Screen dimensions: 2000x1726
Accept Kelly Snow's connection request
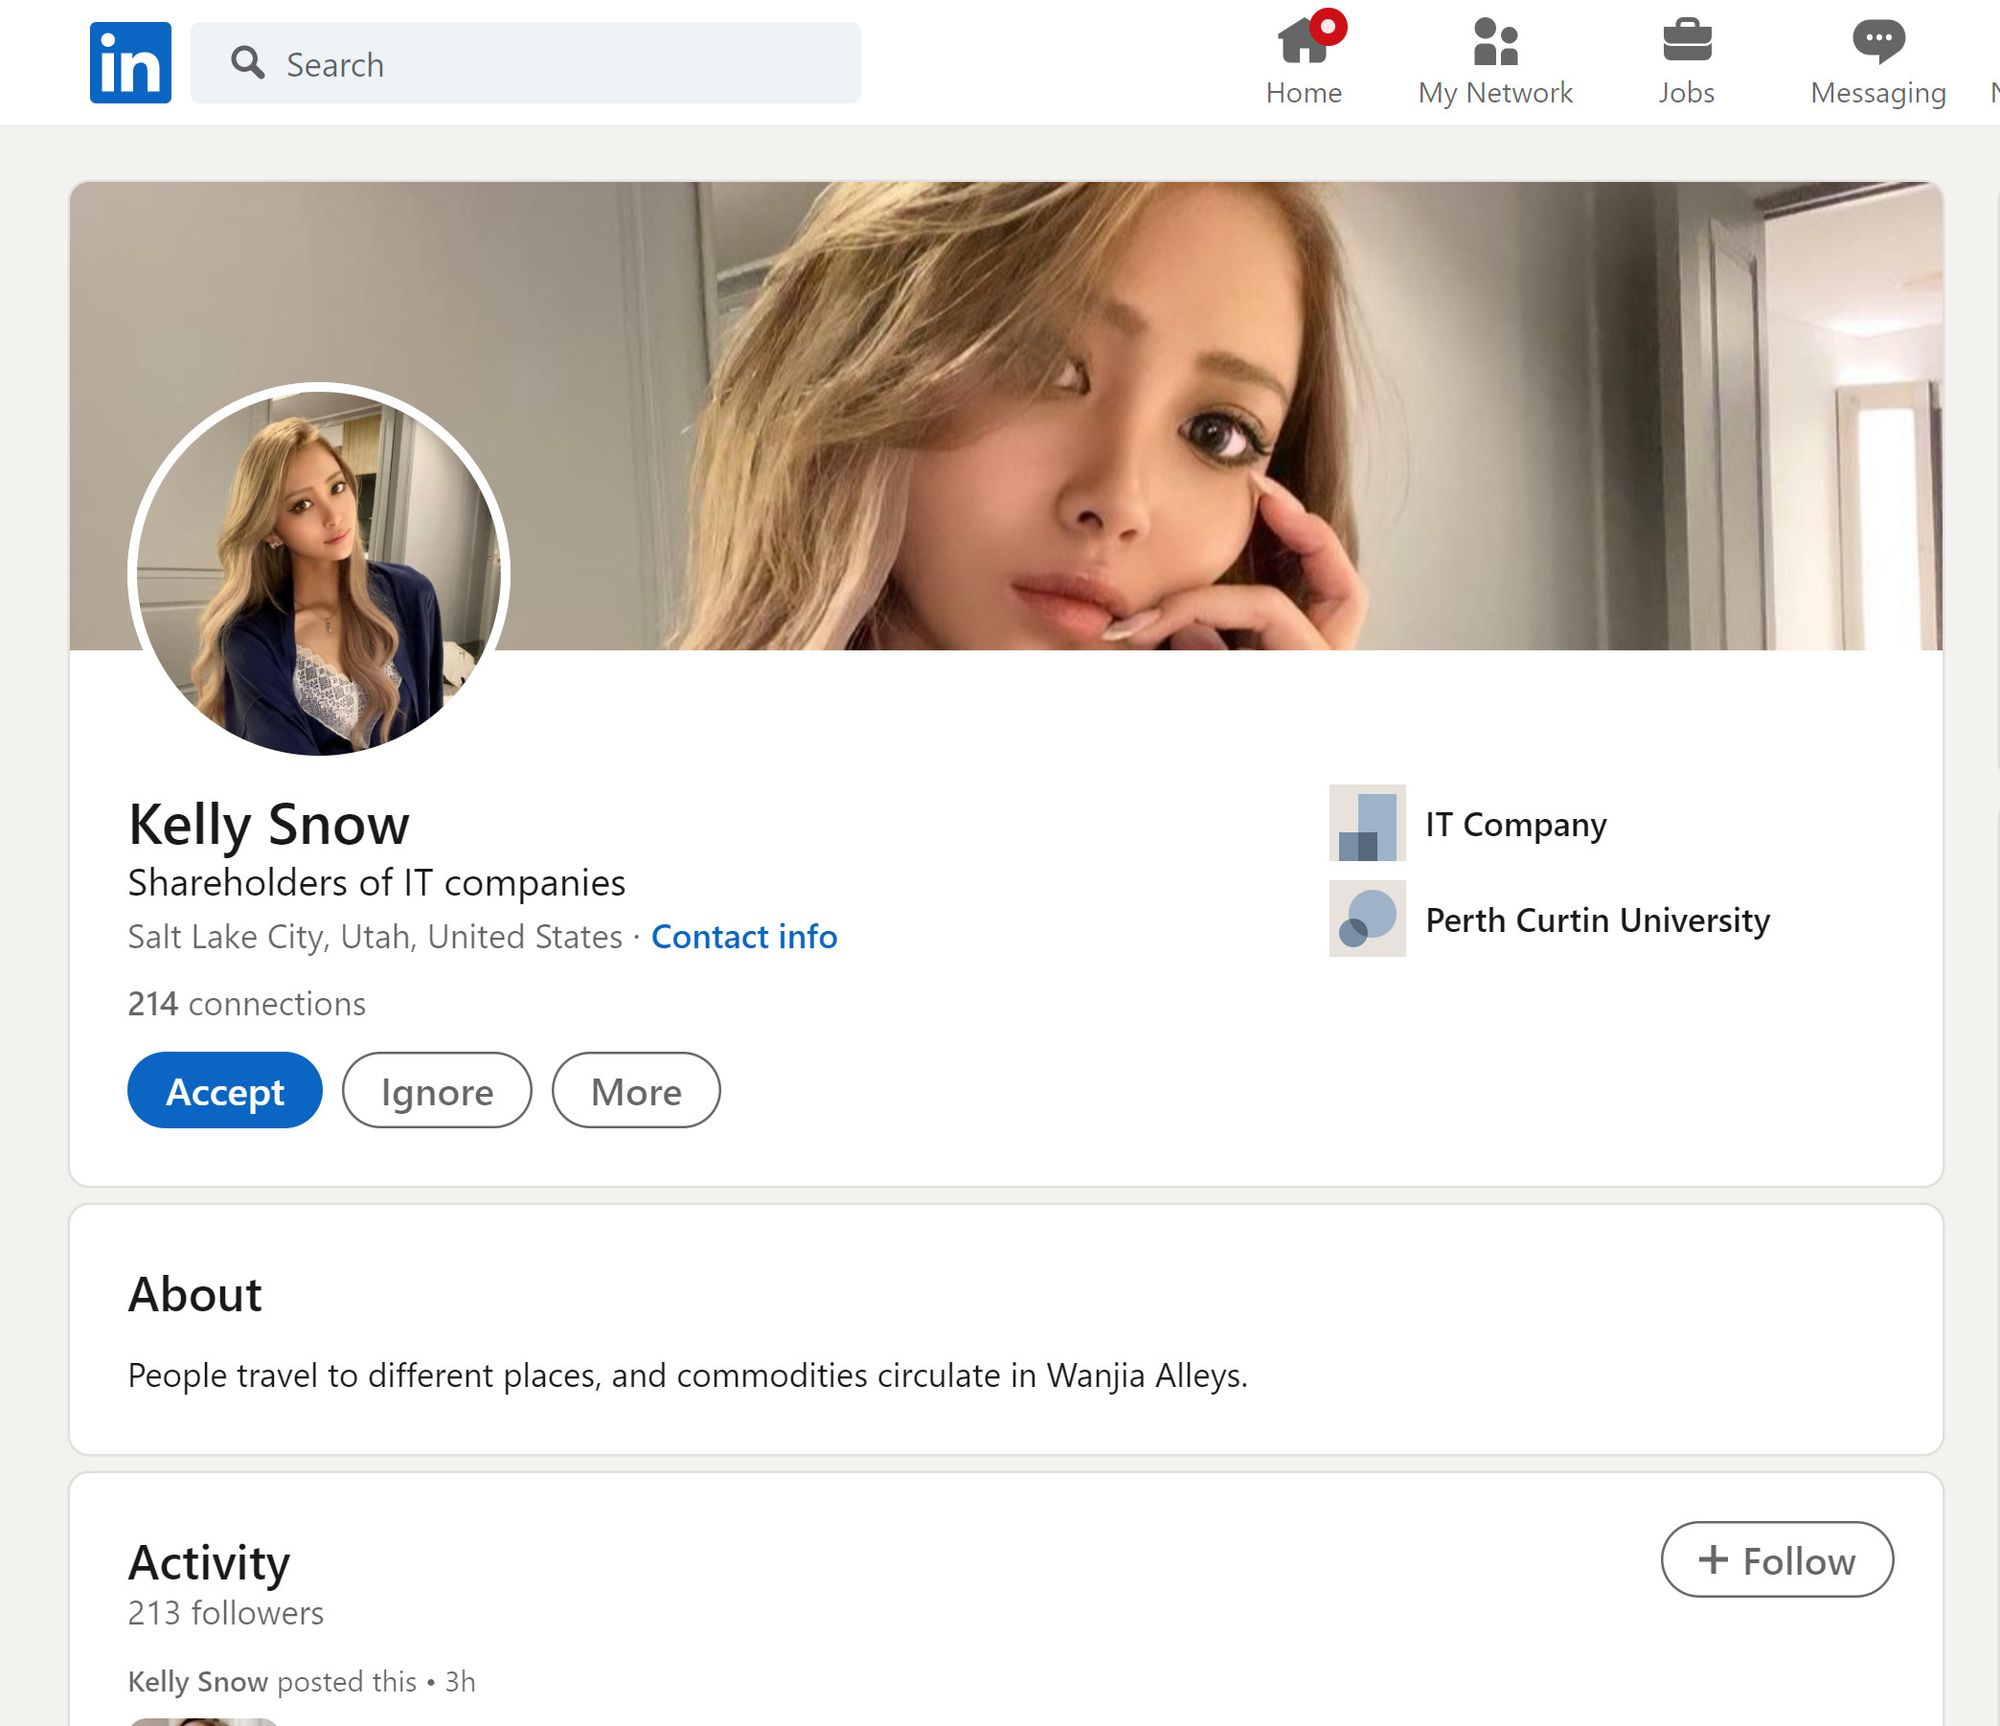[225, 1090]
